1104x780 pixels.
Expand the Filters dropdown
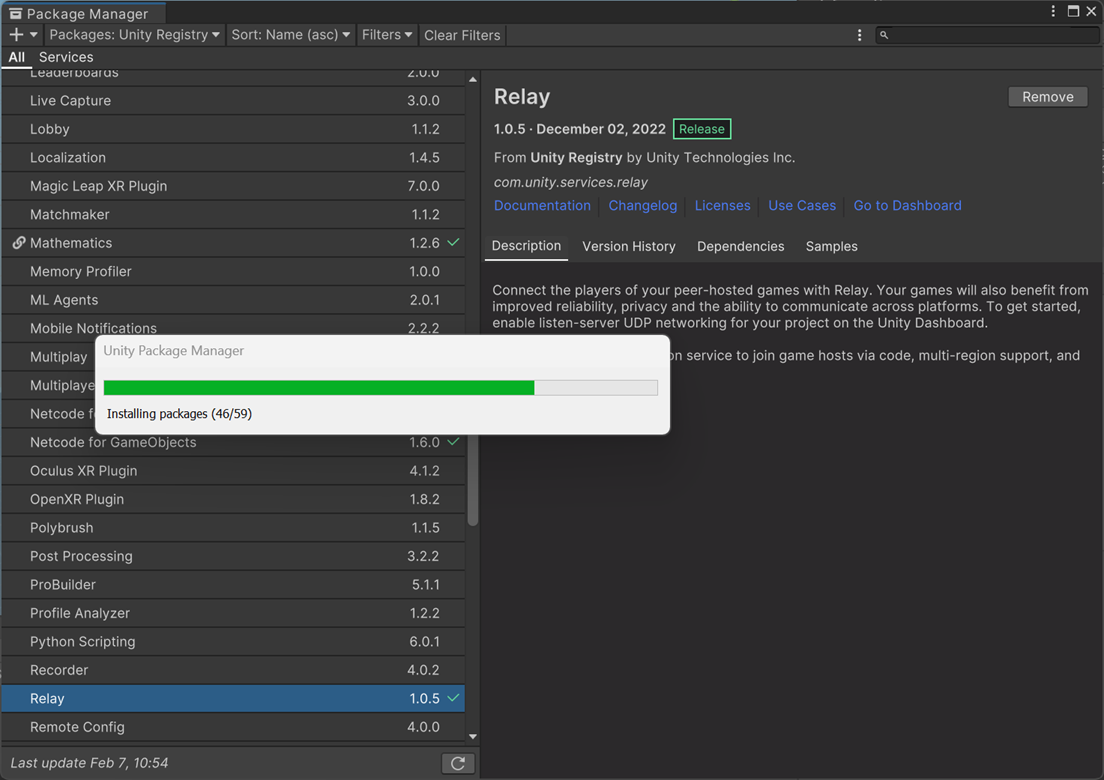coord(387,35)
